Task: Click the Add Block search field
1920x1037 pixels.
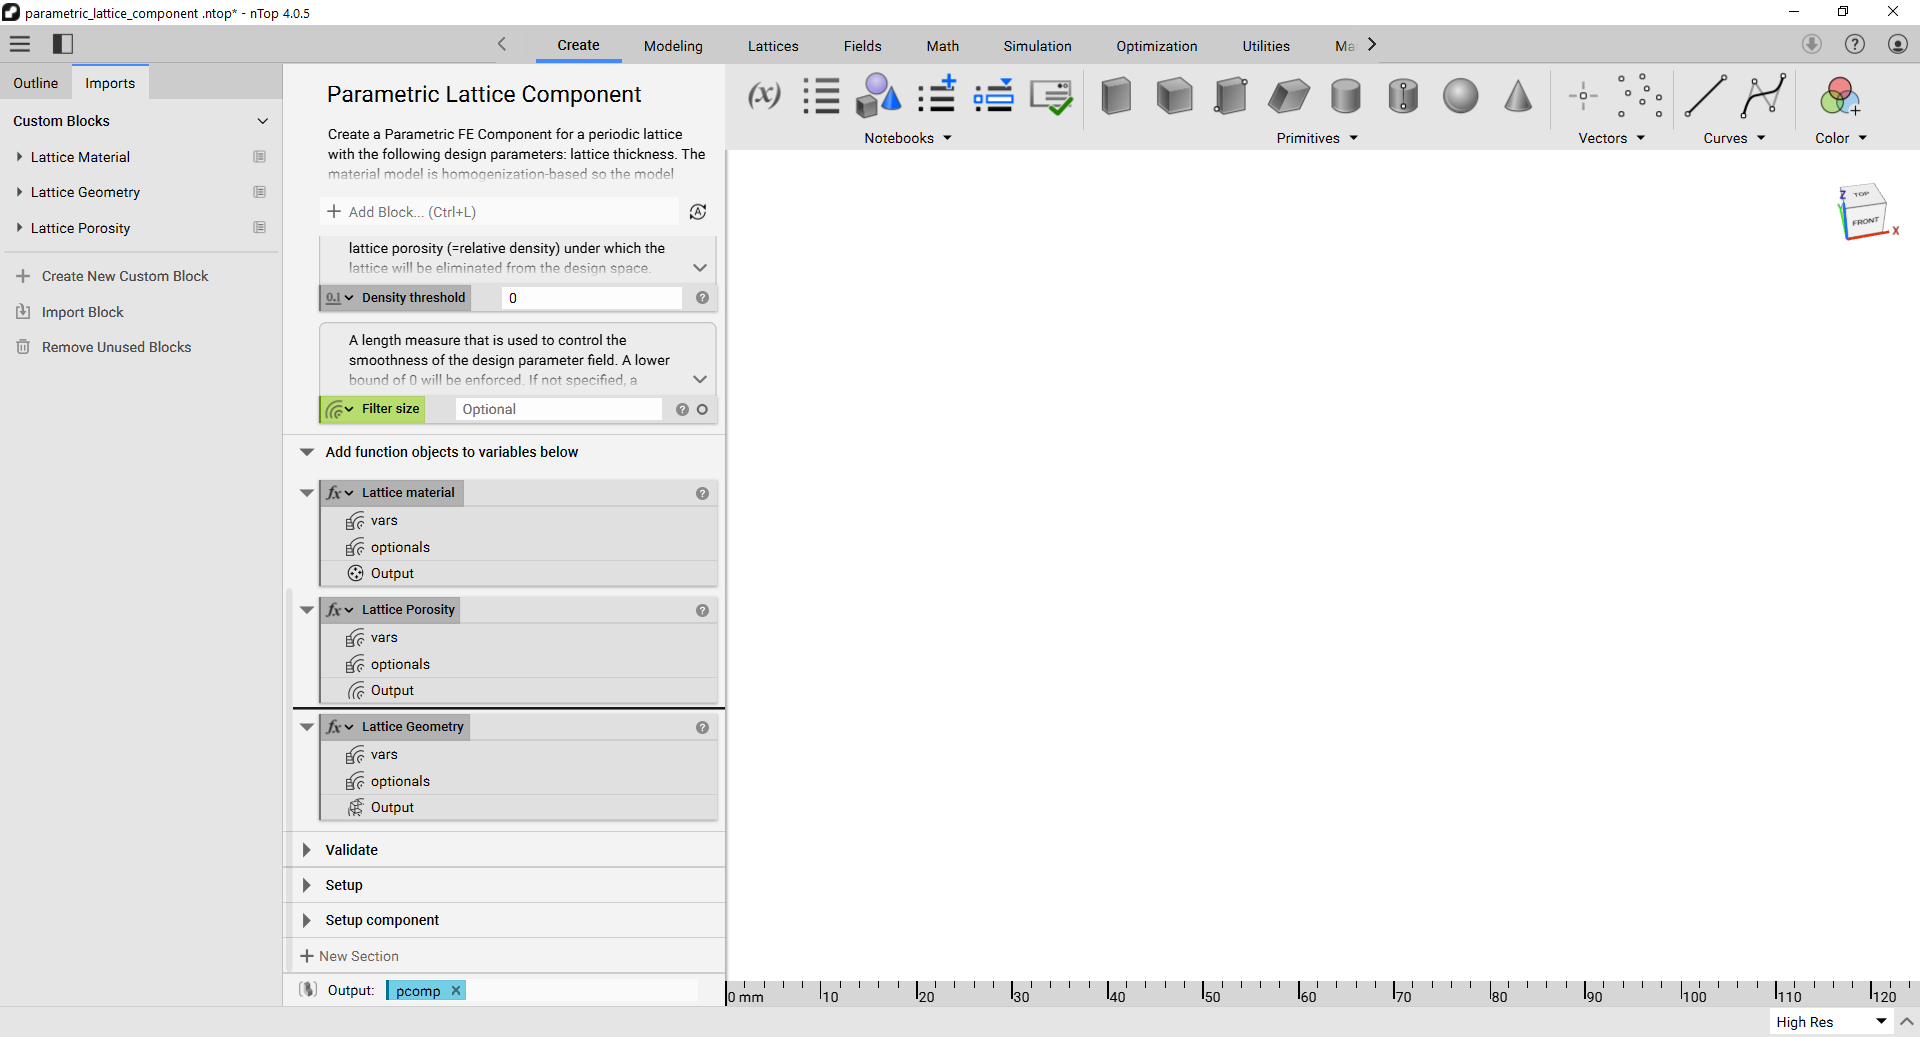Action: click(x=501, y=212)
